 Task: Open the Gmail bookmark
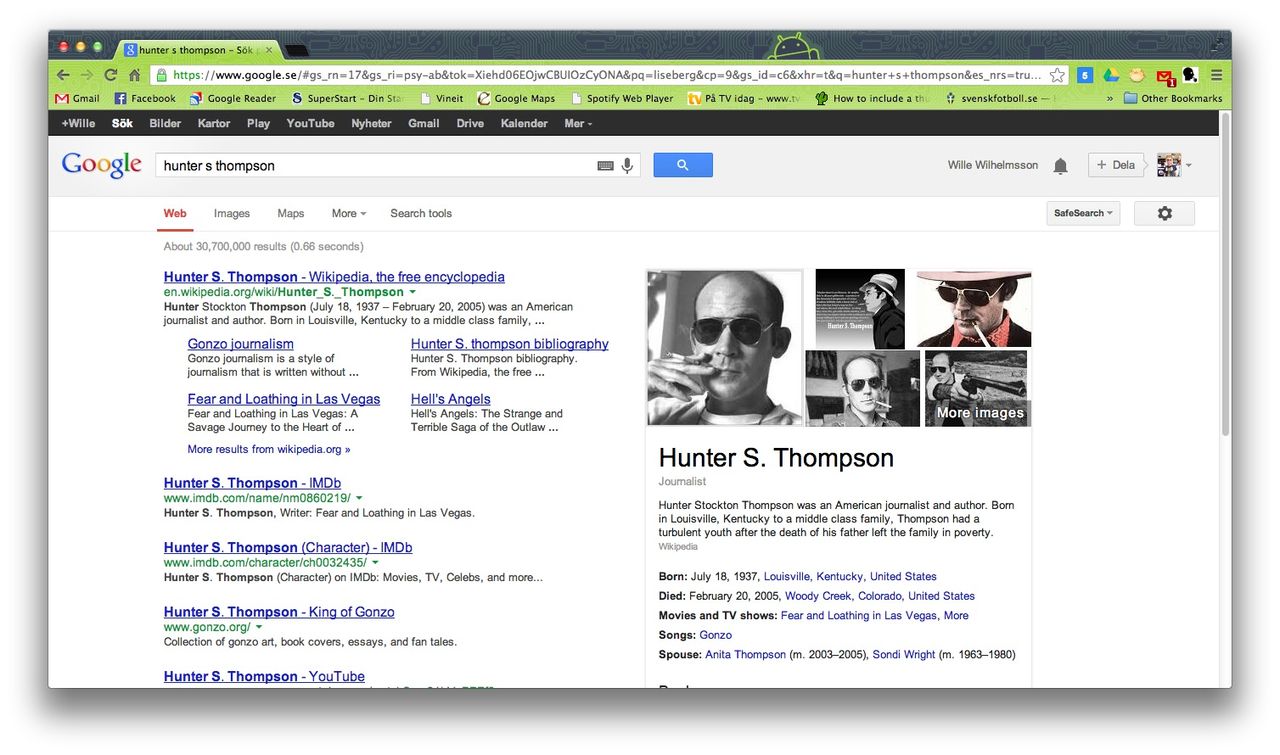(77, 98)
